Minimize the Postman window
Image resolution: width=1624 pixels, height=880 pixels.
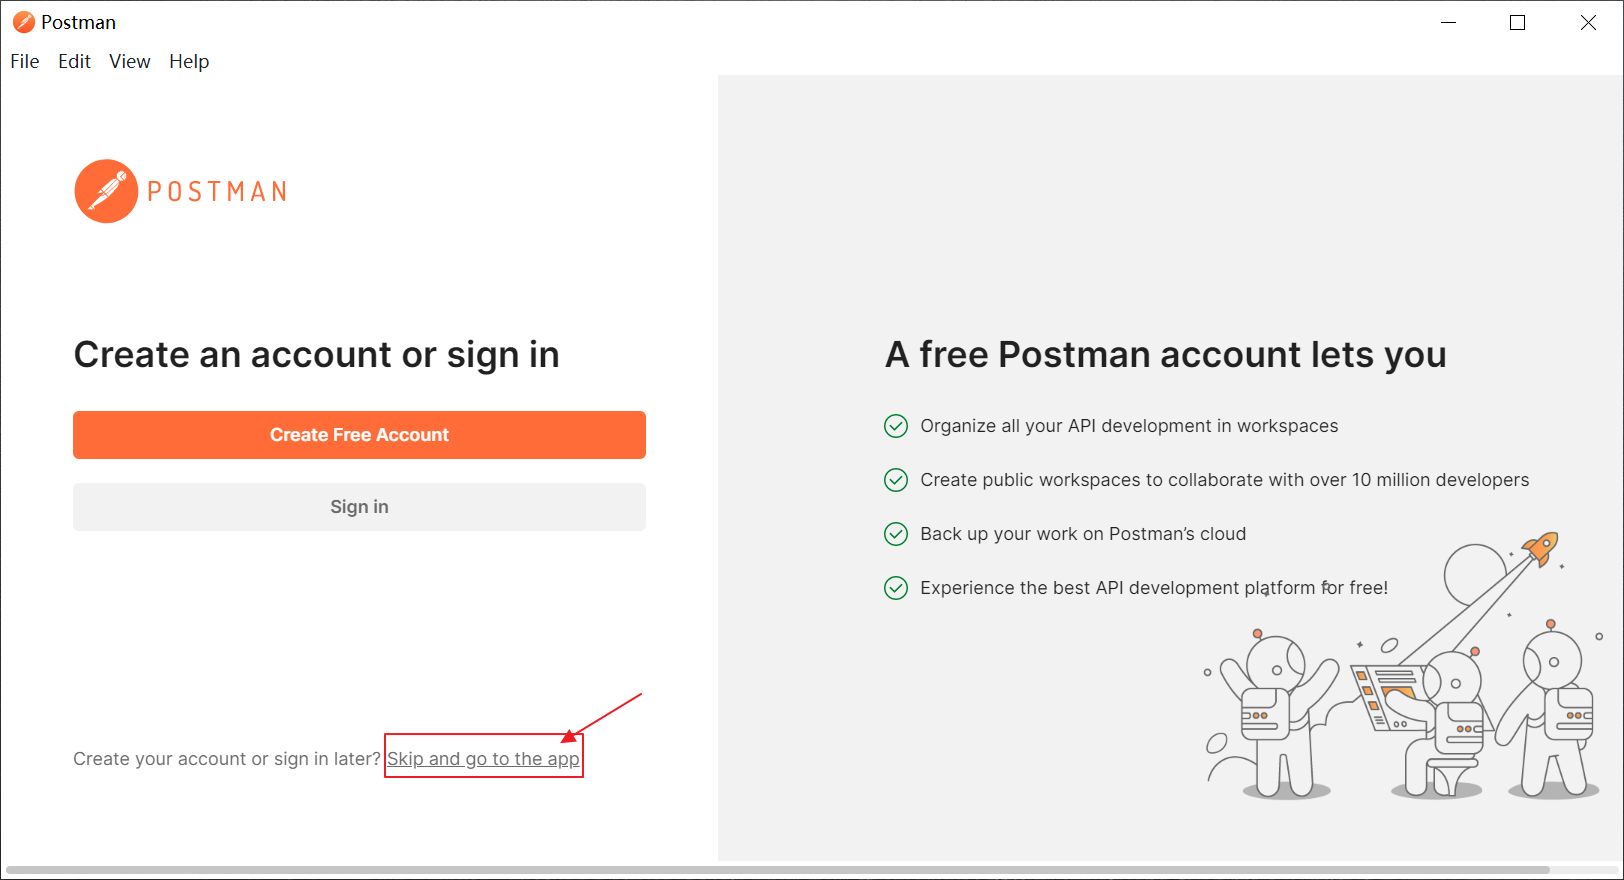click(1448, 22)
